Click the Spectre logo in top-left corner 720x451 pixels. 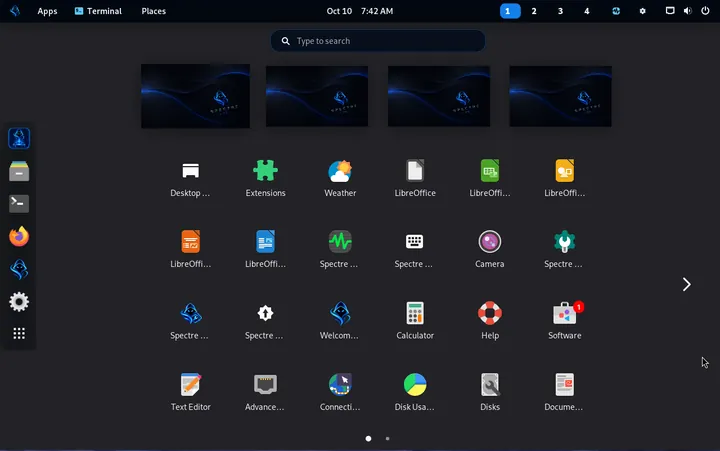(15, 11)
